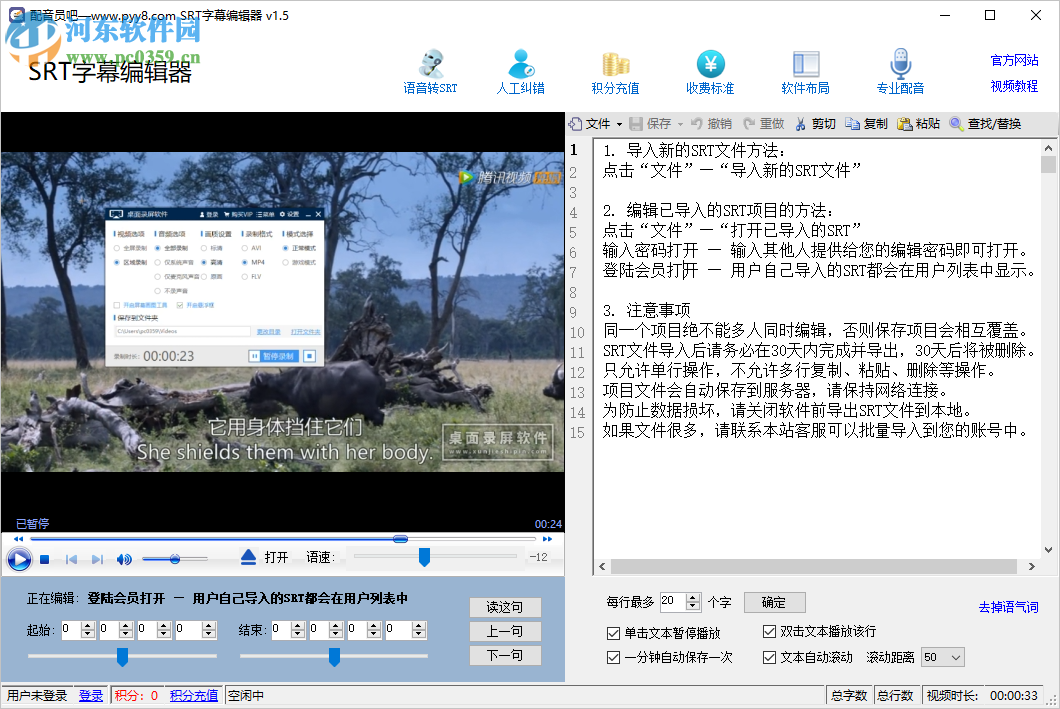Click the 读这句 read sentence button
The height and width of the screenshot is (709, 1060).
click(x=505, y=607)
